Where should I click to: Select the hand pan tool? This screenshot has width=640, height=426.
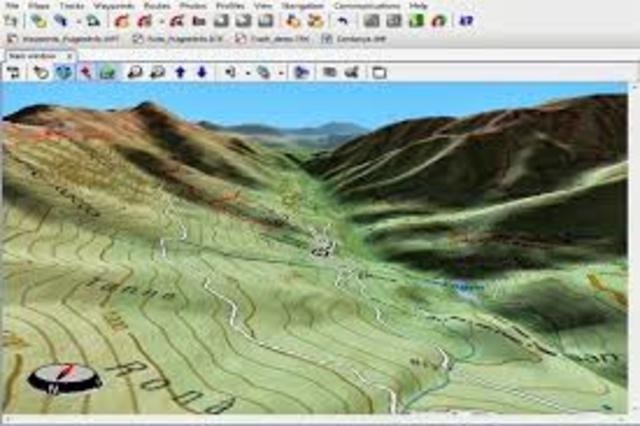coord(41,73)
